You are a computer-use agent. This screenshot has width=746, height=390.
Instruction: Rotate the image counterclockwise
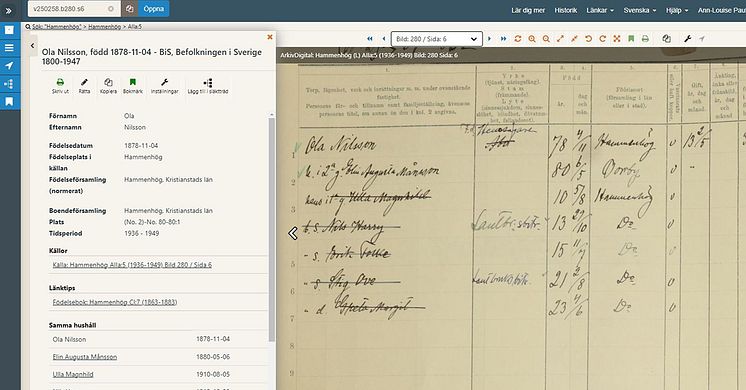(x=589, y=39)
